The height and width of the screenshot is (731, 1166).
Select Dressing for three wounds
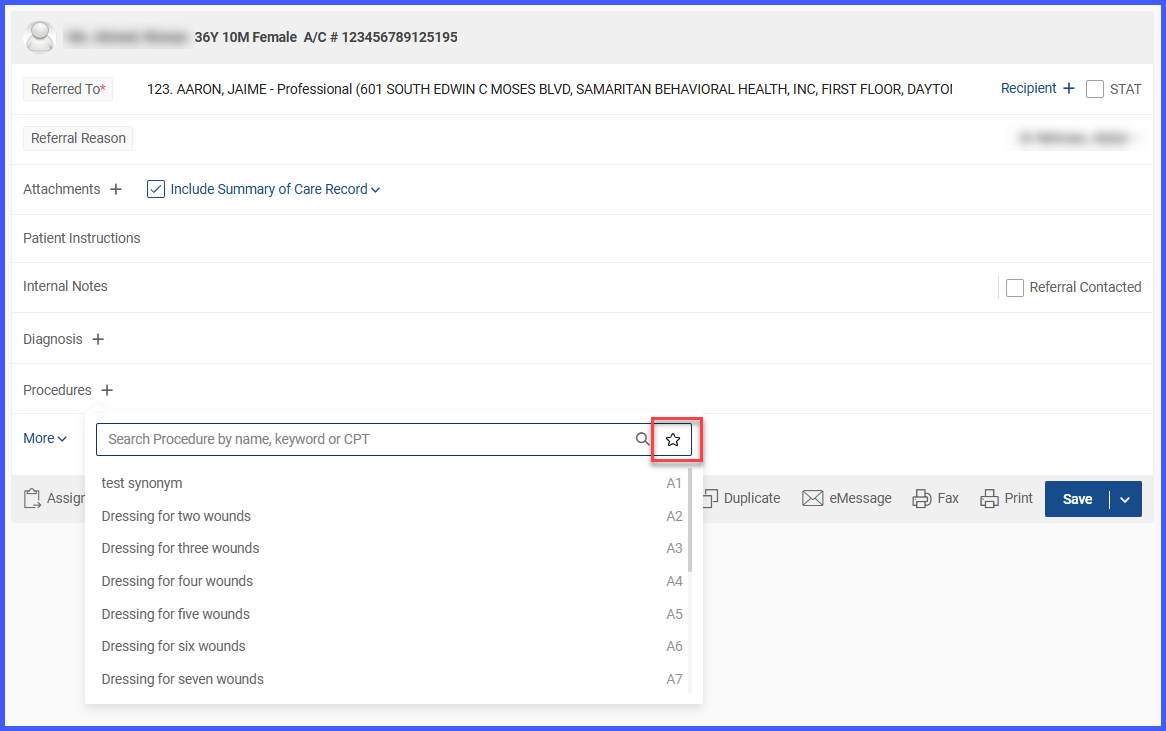coord(391,549)
